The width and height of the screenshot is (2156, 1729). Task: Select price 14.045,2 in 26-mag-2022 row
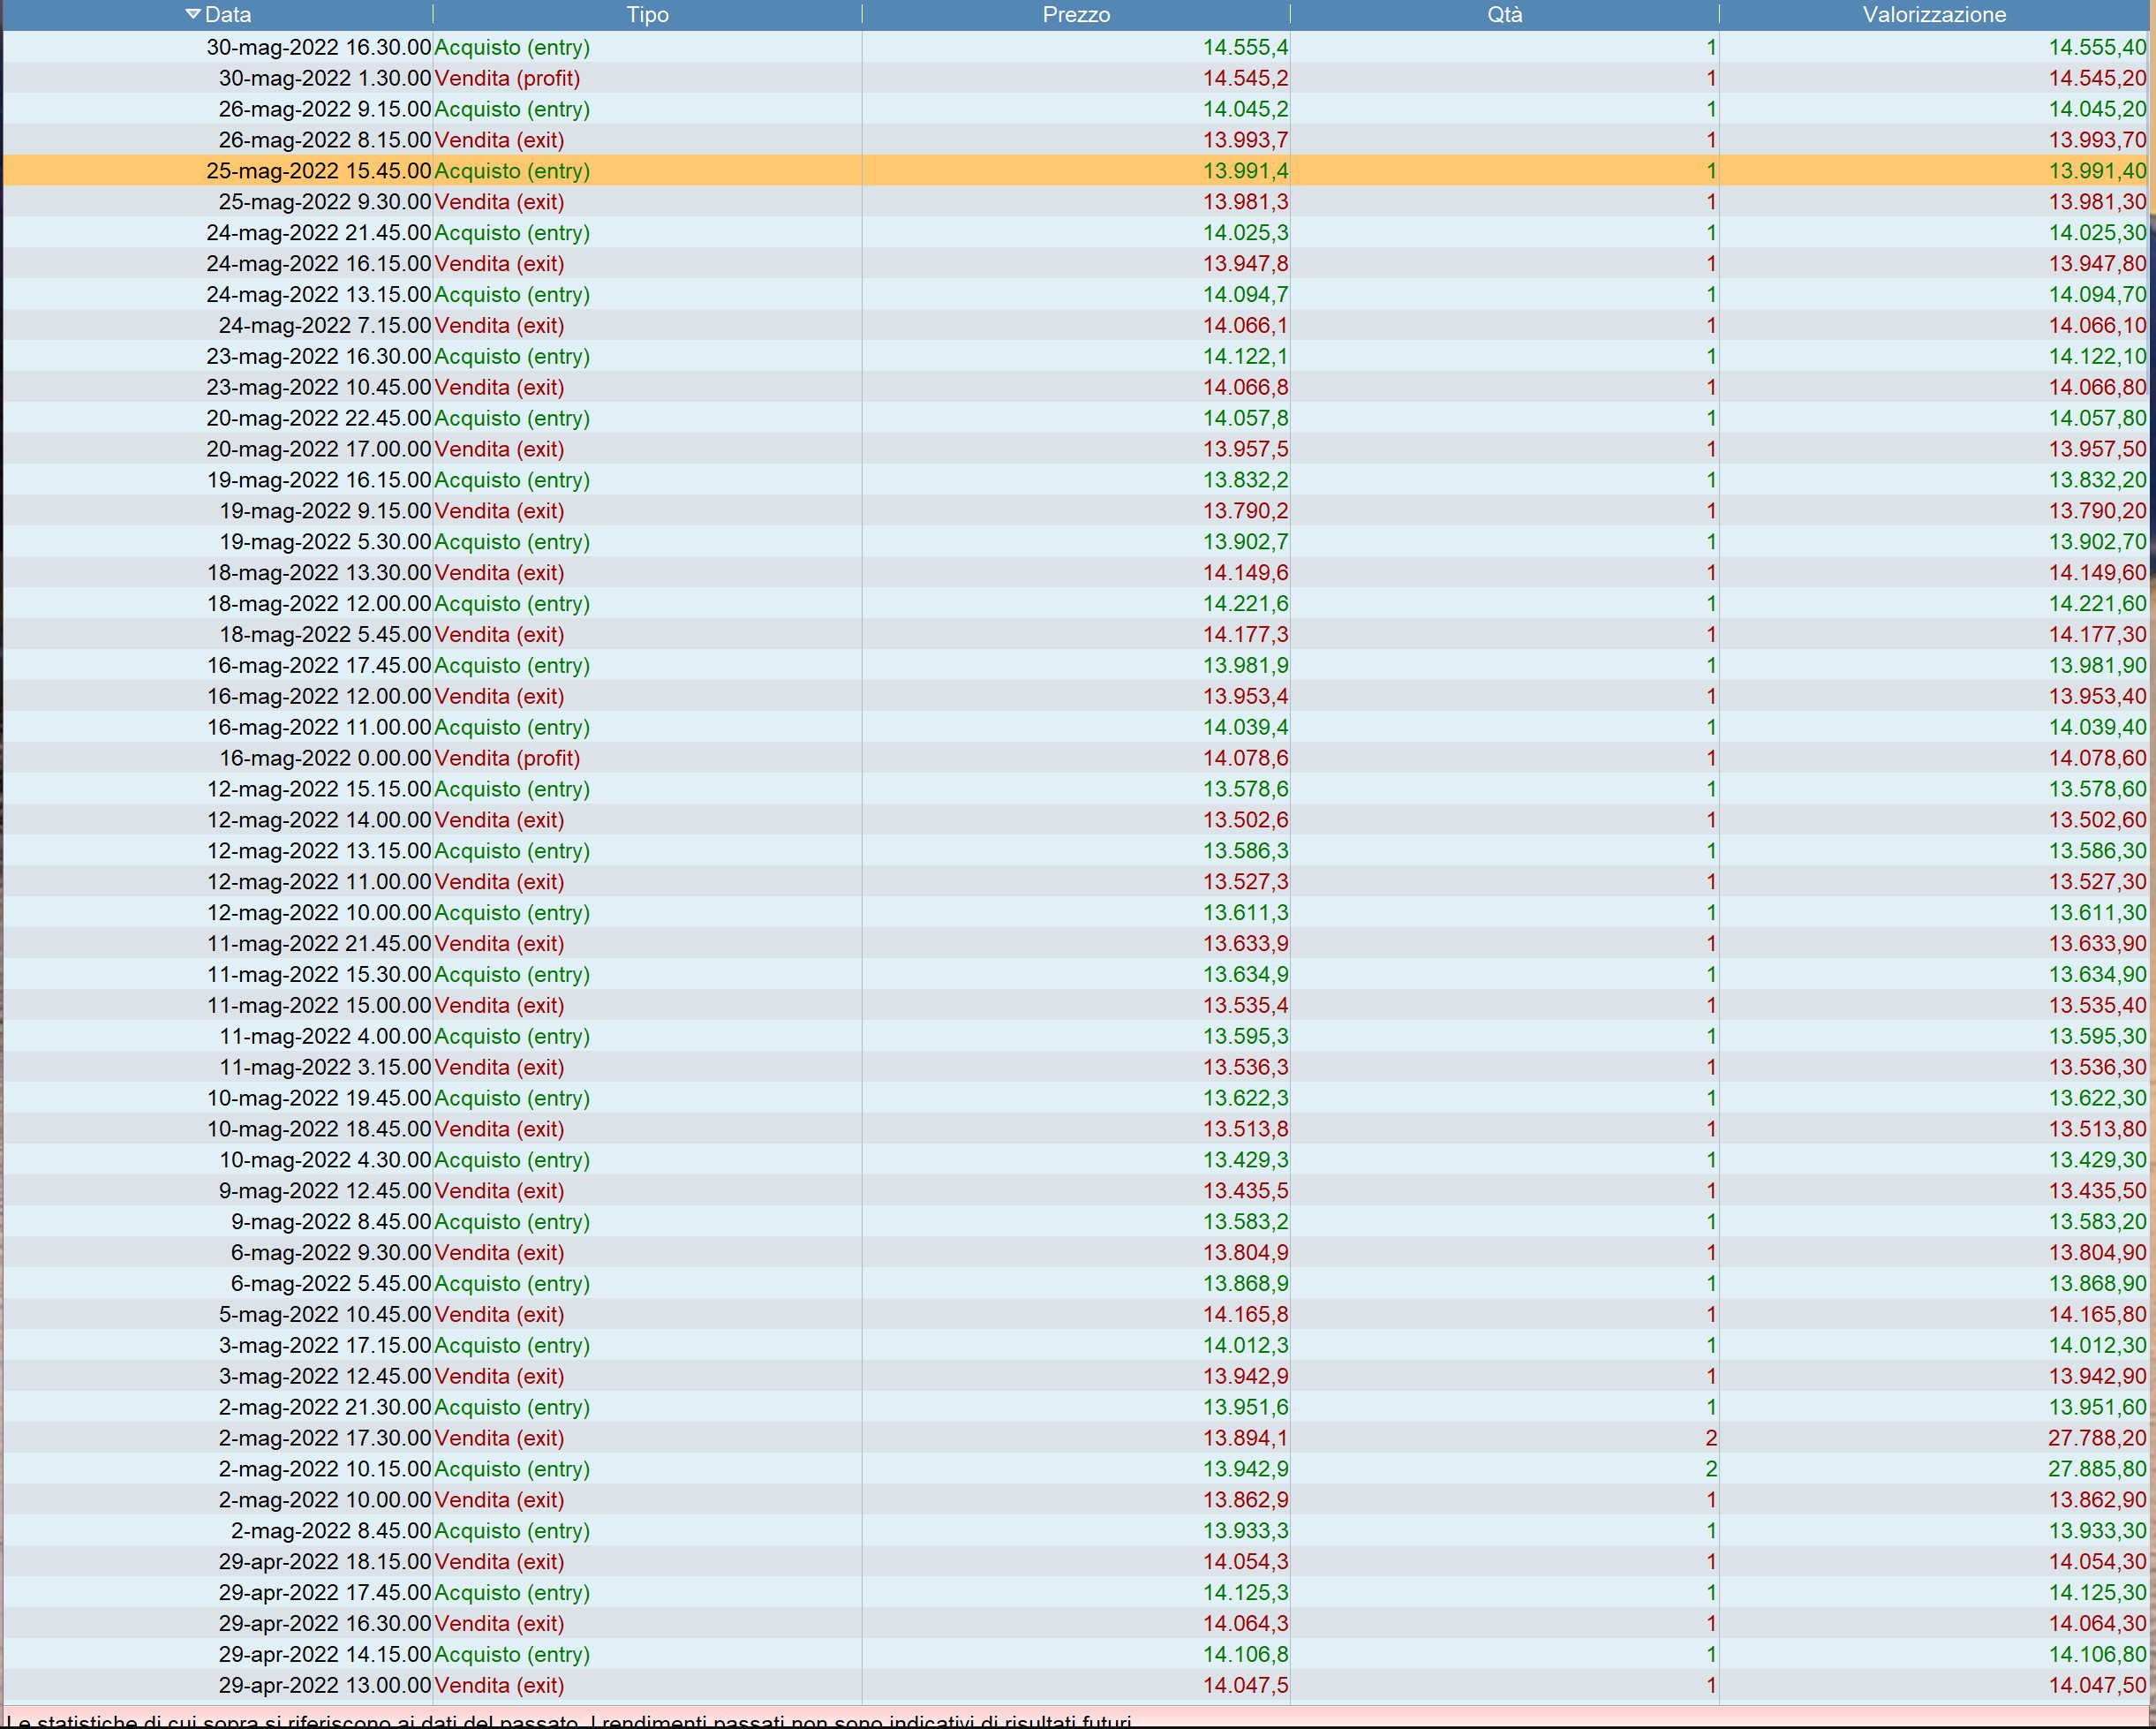coord(1245,109)
